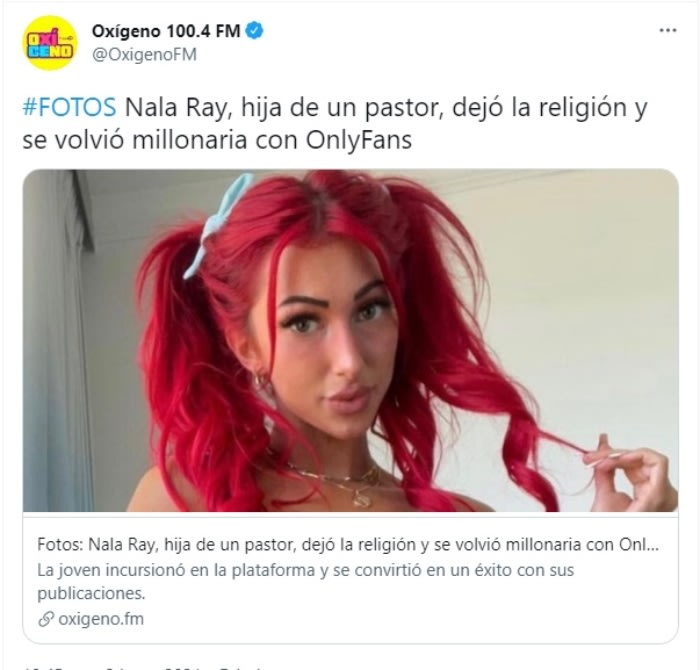This screenshot has height=670, width=700.
Task: Click the word 'publicaciones.' in card description
Action: coord(91,594)
